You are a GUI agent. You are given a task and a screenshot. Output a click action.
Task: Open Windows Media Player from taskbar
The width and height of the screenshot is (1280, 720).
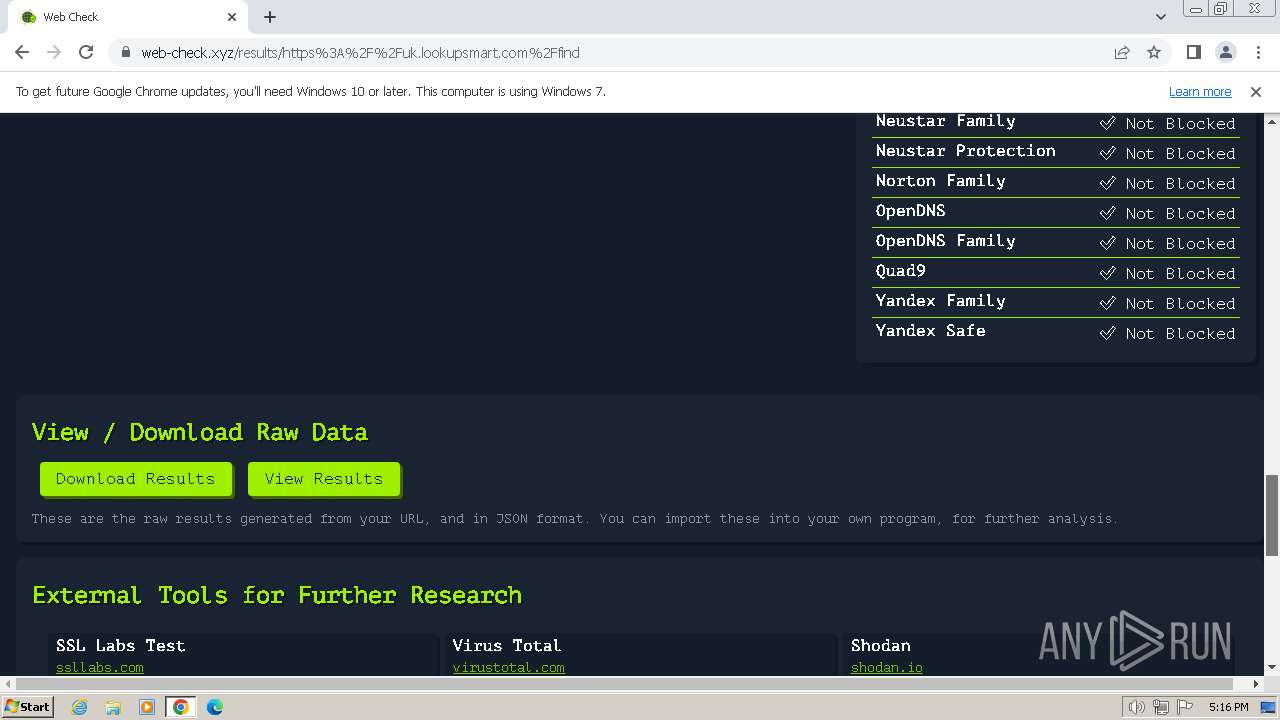[147, 707]
